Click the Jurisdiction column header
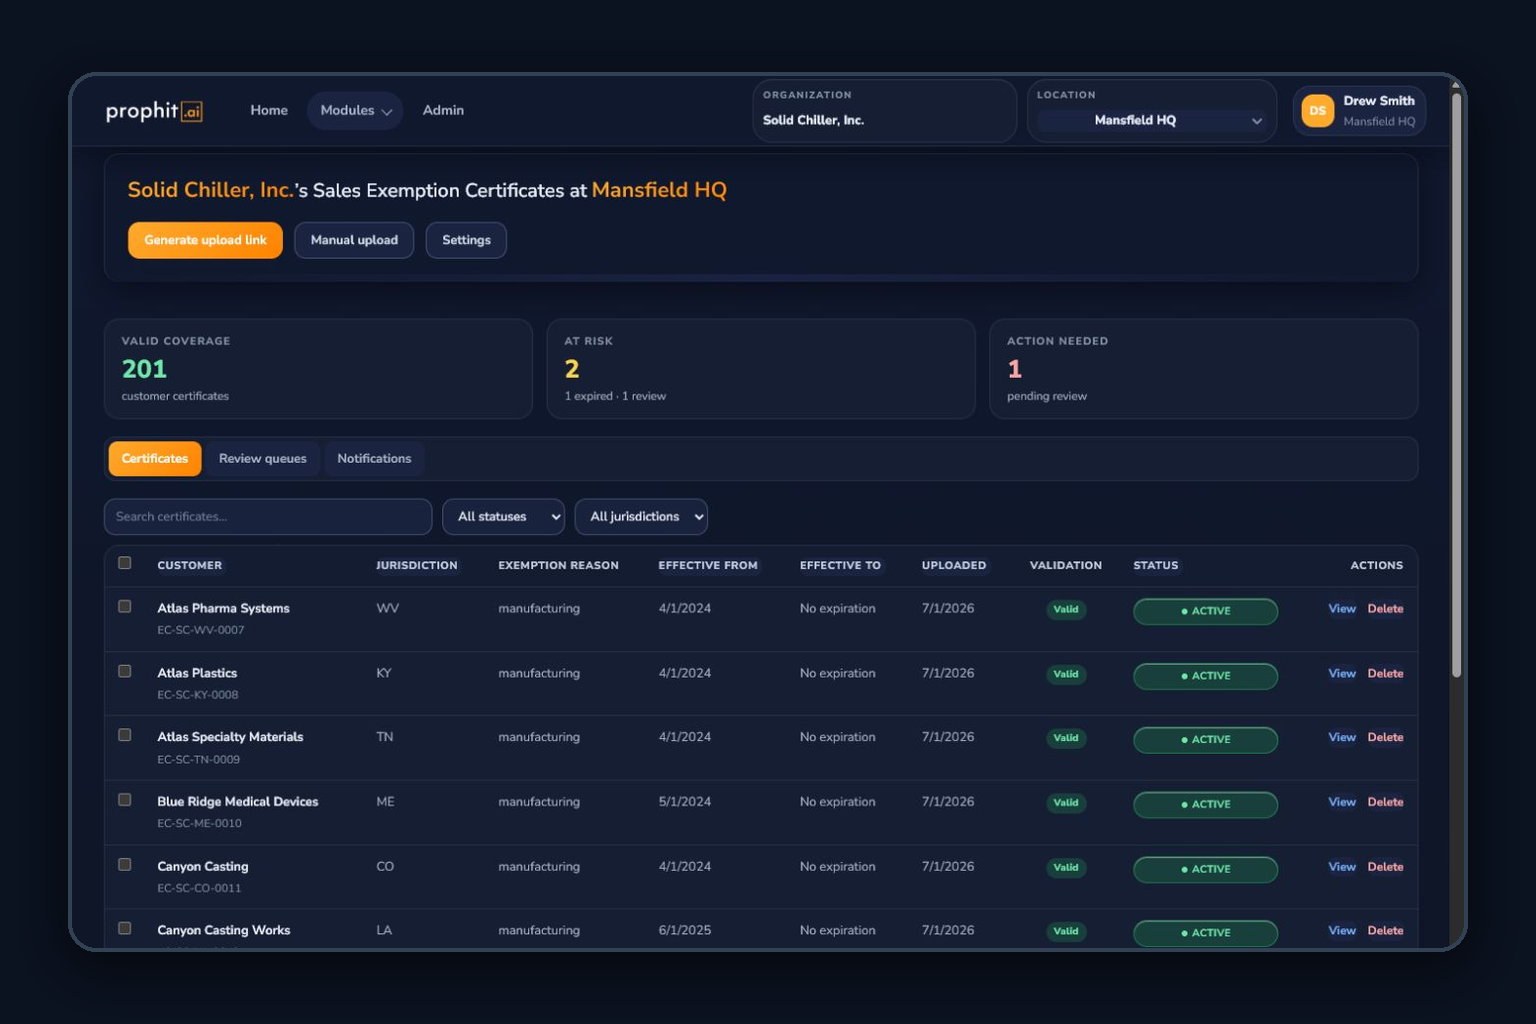1536x1024 pixels. (417, 566)
